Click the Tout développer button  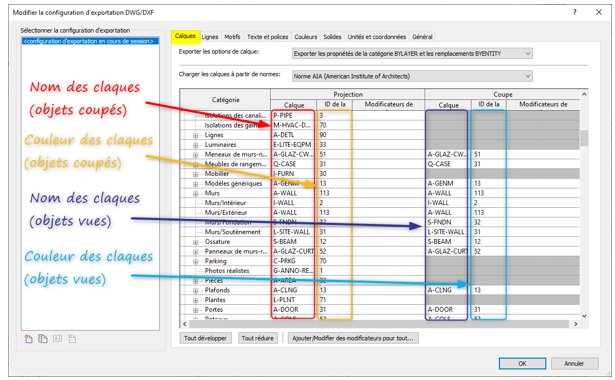(x=206, y=338)
